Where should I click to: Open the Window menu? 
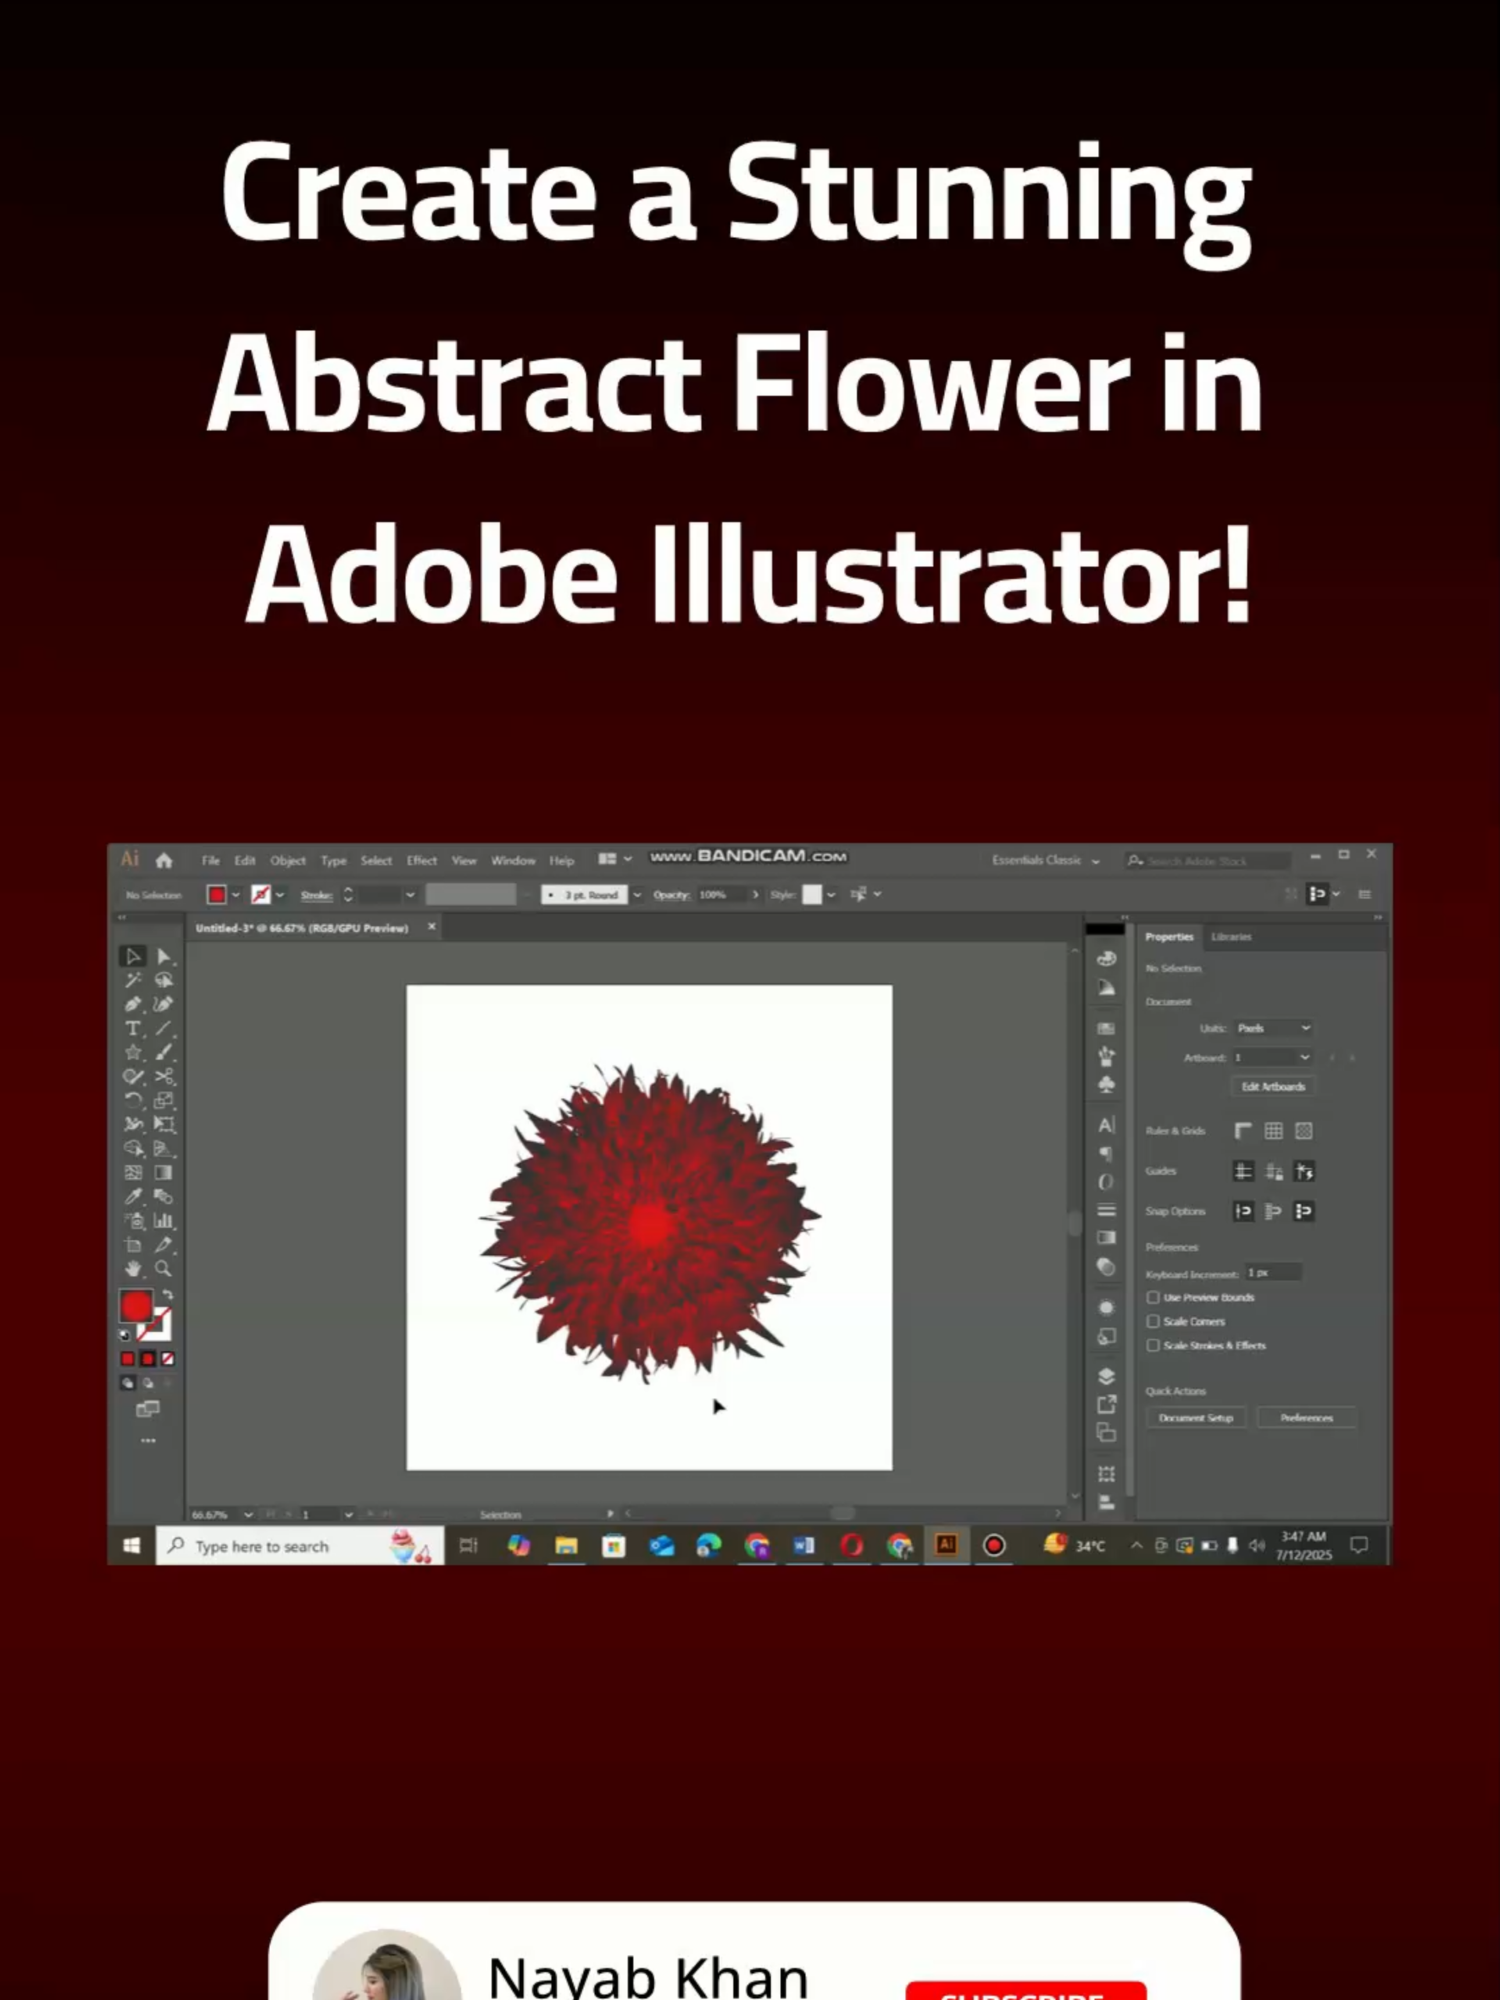(513, 861)
